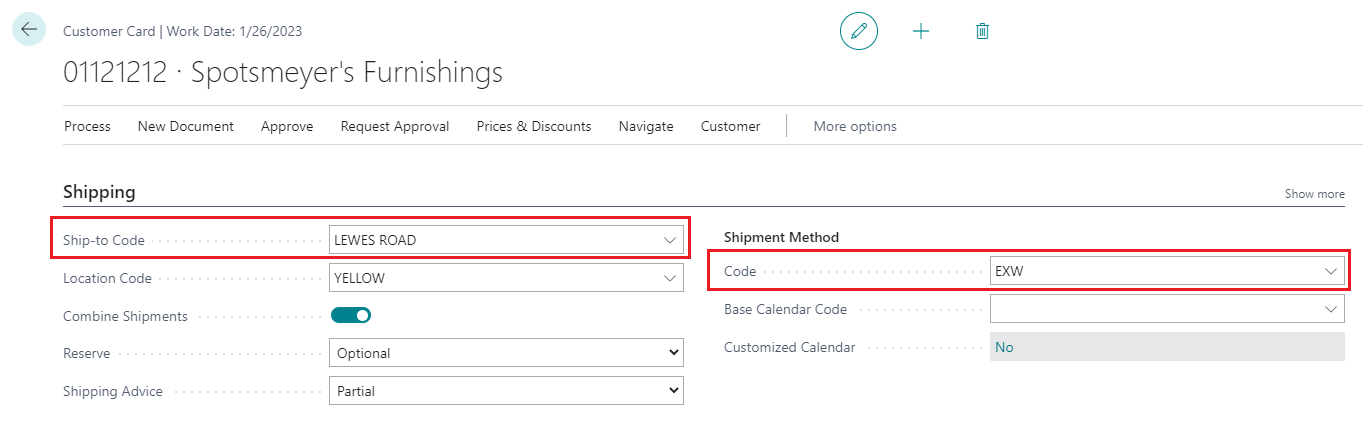Open the Navigate menu
Viewport: 1363px width, 432px height.
645,126
